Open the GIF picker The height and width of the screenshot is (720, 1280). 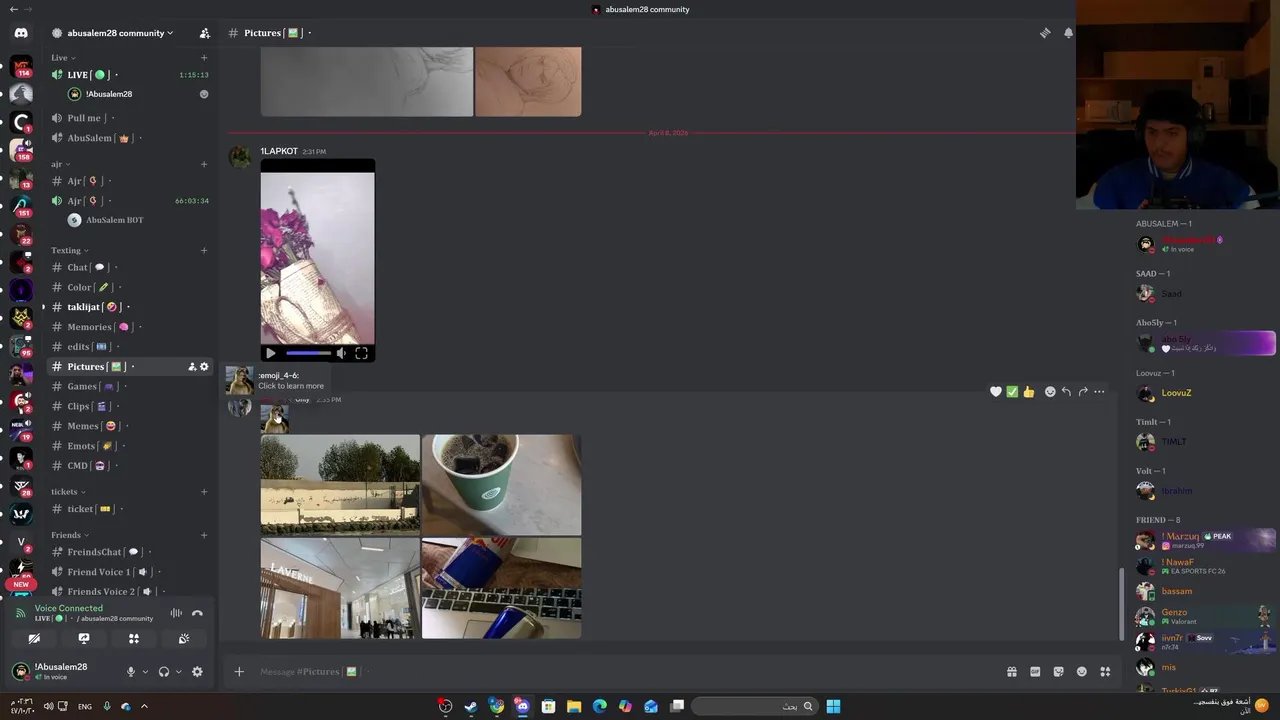click(x=1035, y=672)
